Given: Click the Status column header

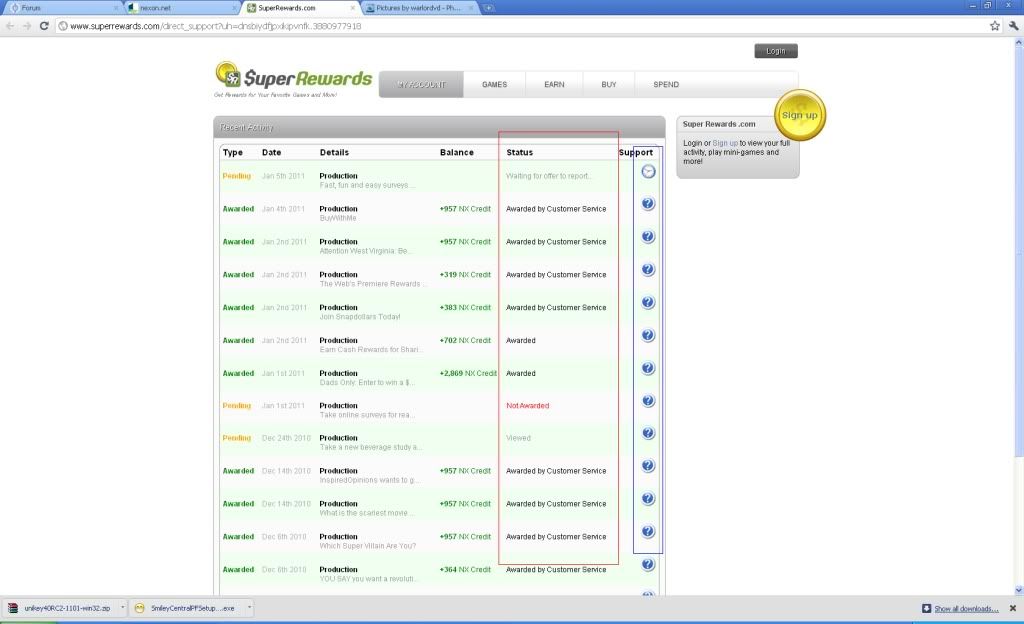Looking at the screenshot, I should point(520,152).
